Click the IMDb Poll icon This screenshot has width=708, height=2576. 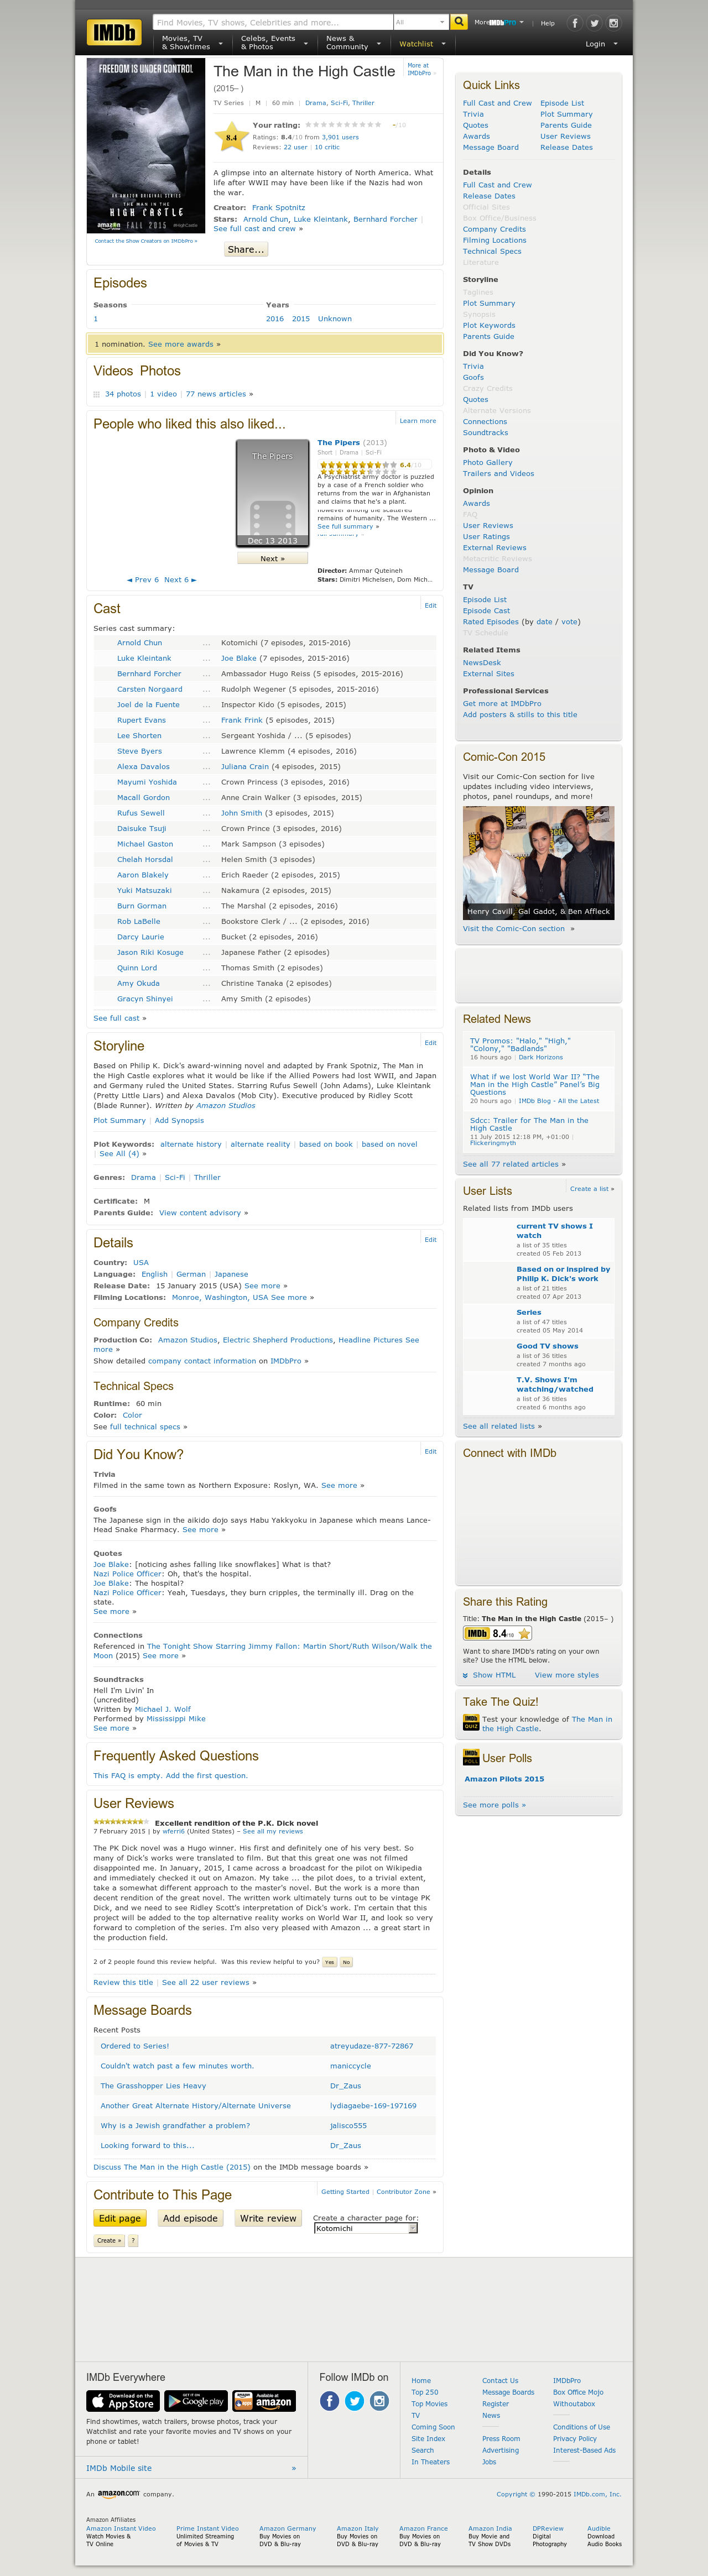[471, 1756]
